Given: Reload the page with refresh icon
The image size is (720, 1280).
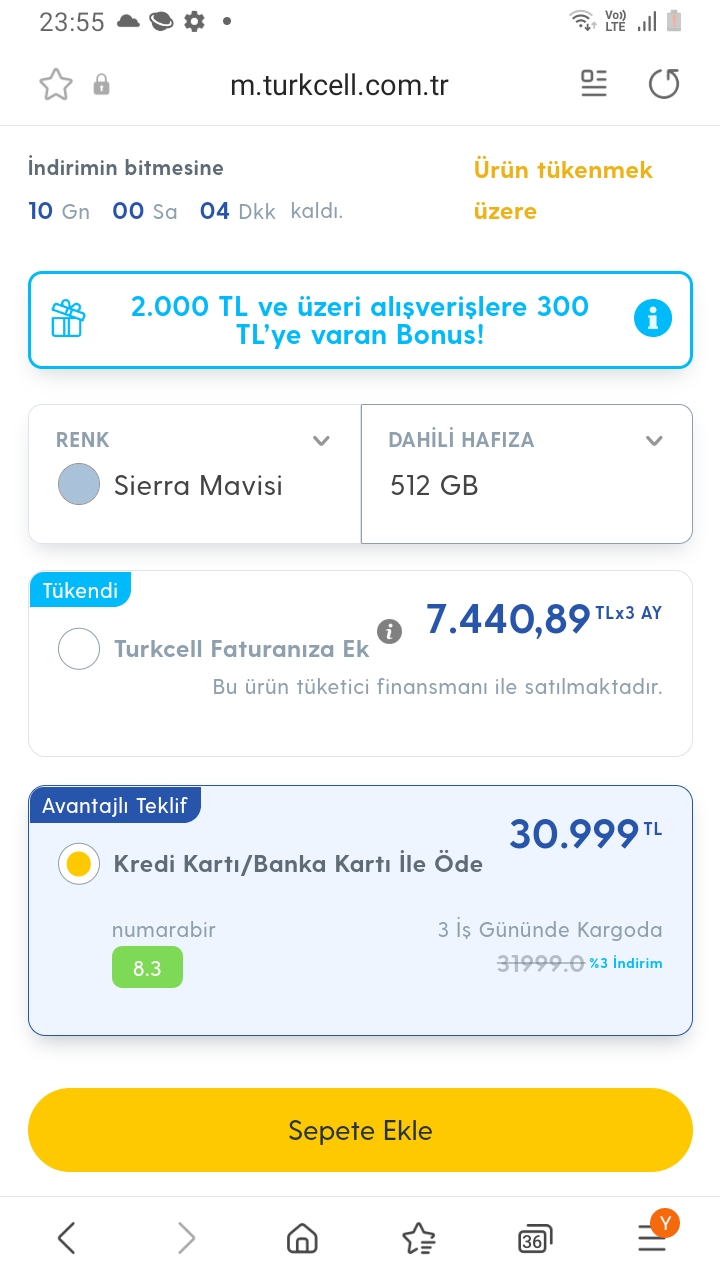Looking at the screenshot, I should [x=664, y=84].
